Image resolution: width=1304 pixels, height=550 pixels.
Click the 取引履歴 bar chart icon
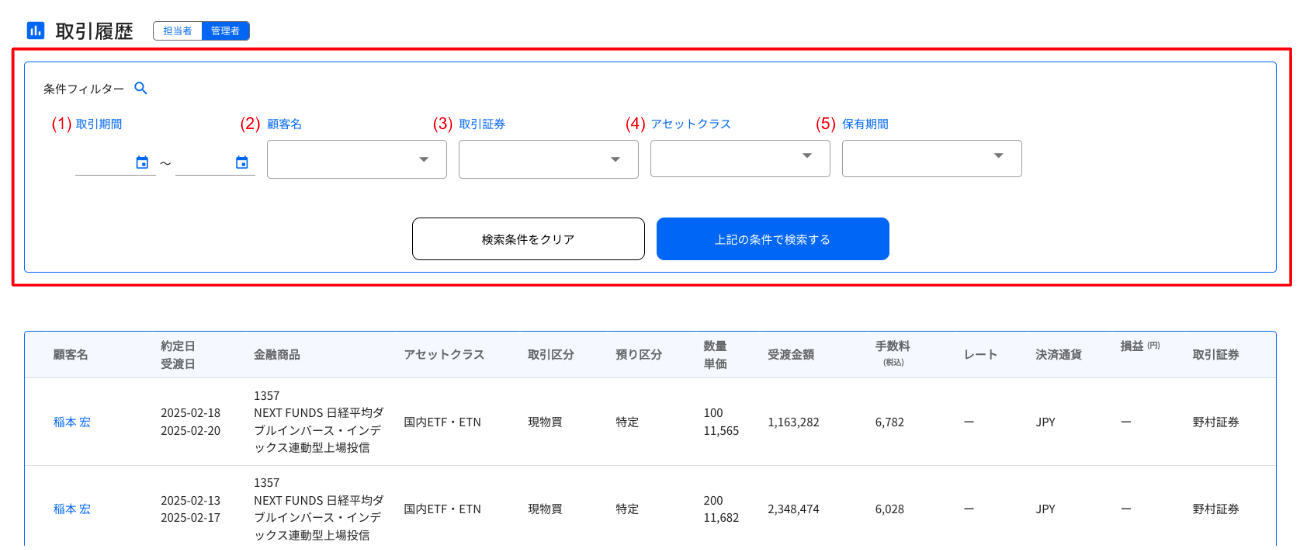(35, 31)
